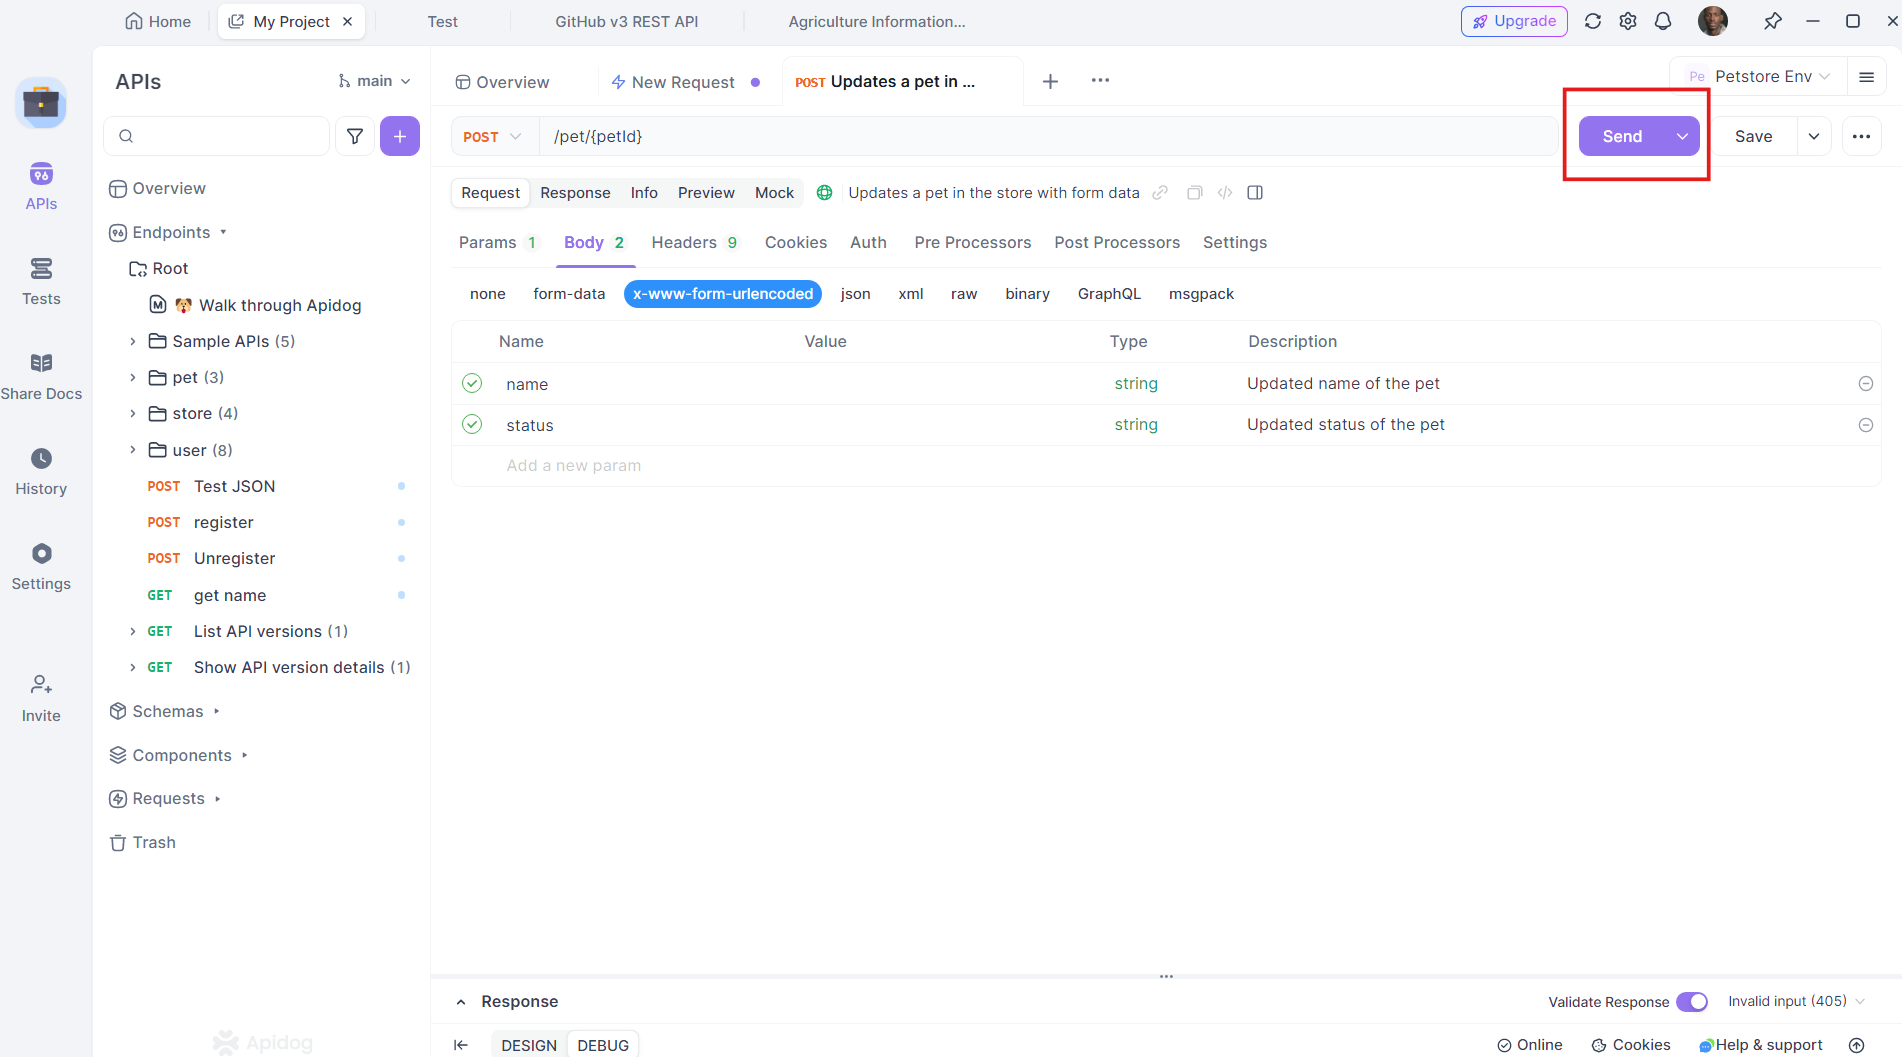Add a new tab with plus icon
This screenshot has height=1057, width=1902.
pos(1050,81)
